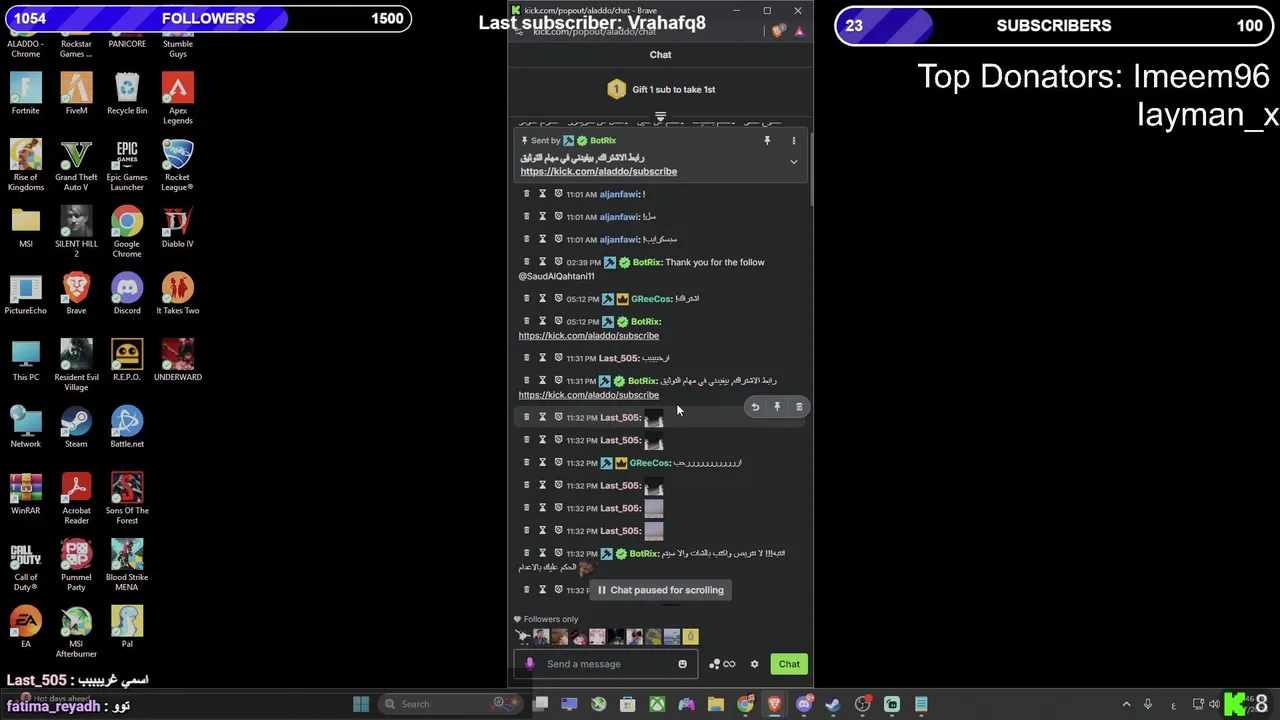
Task: Open chat settings gear icon
Action: [x=755, y=664]
